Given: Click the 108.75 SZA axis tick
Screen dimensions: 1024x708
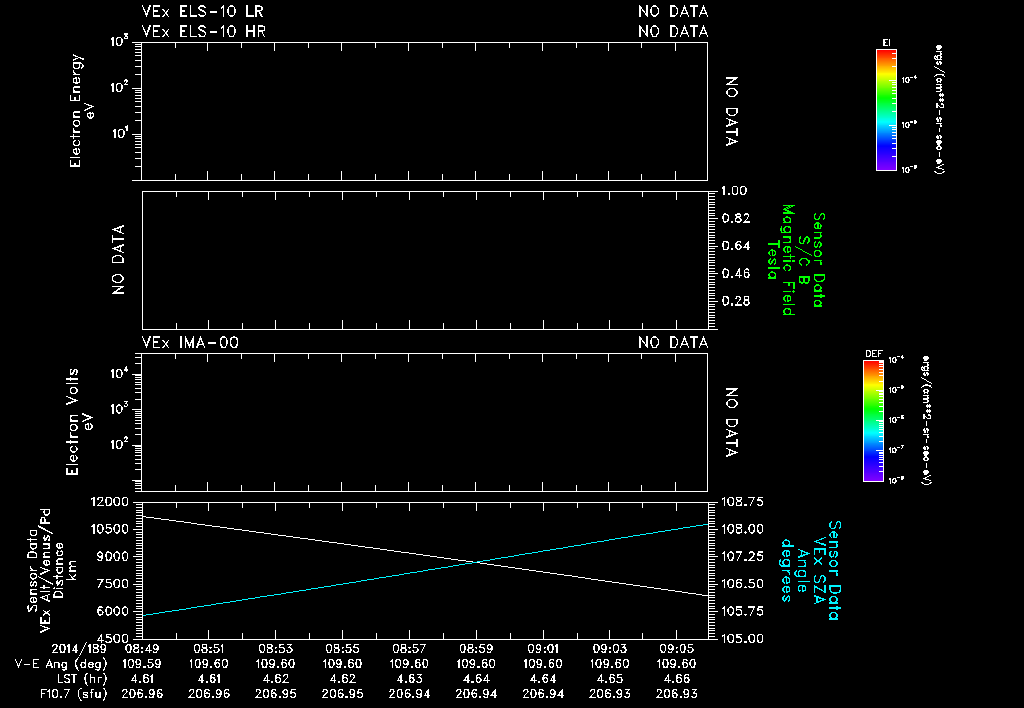Looking at the screenshot, I should click(742, 502).
